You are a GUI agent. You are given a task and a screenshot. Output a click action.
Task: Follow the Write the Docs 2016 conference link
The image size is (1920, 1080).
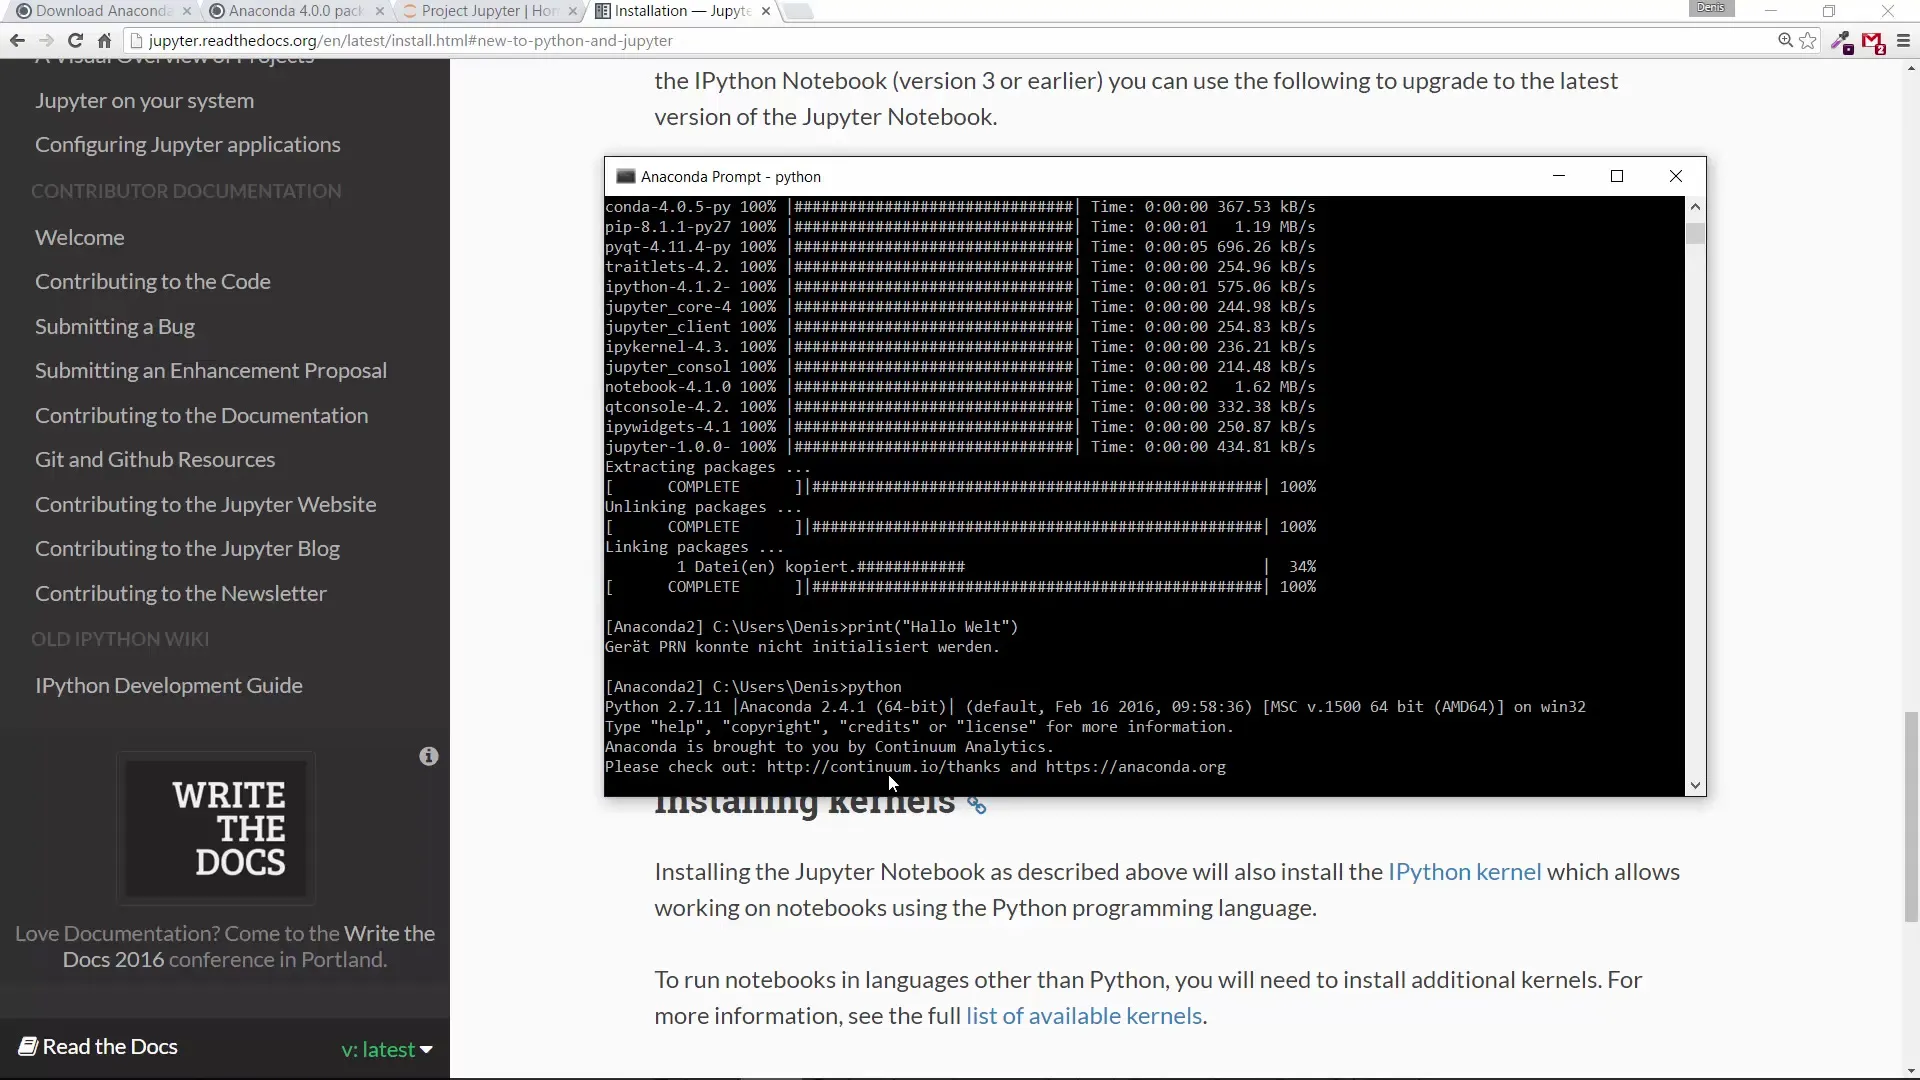249,947
